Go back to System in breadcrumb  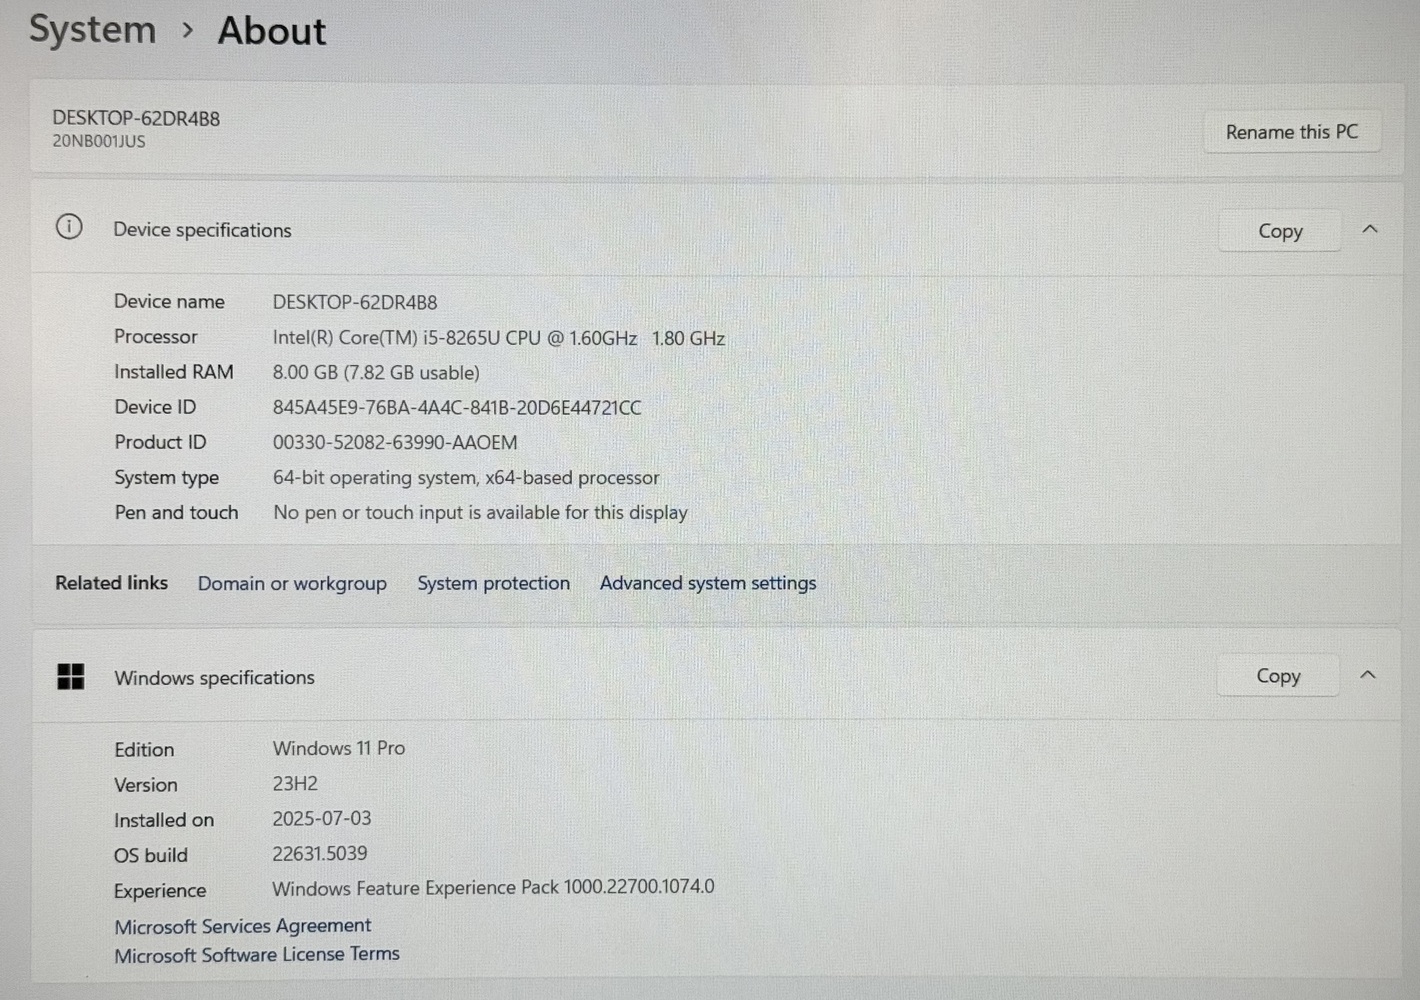click(92, 30)
